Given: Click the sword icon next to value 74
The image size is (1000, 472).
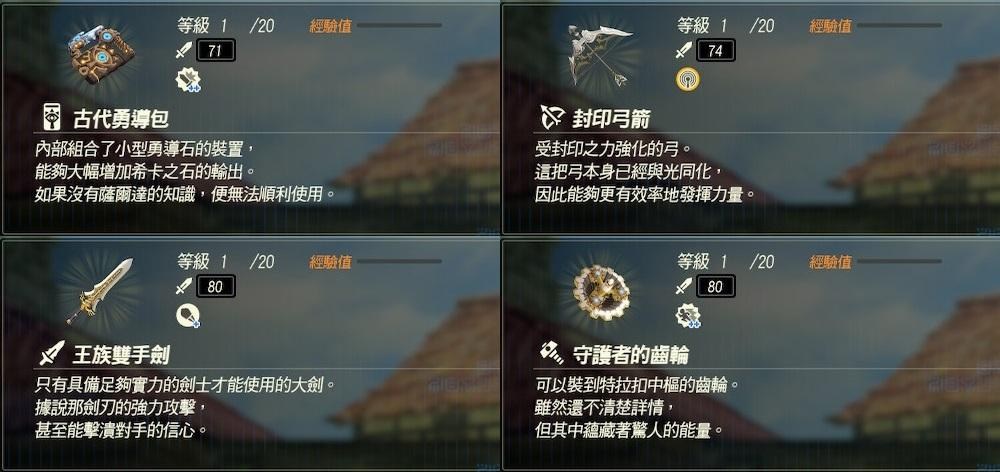Looking at the screenshot, I should pyautogui.click(x=683, y=50).
